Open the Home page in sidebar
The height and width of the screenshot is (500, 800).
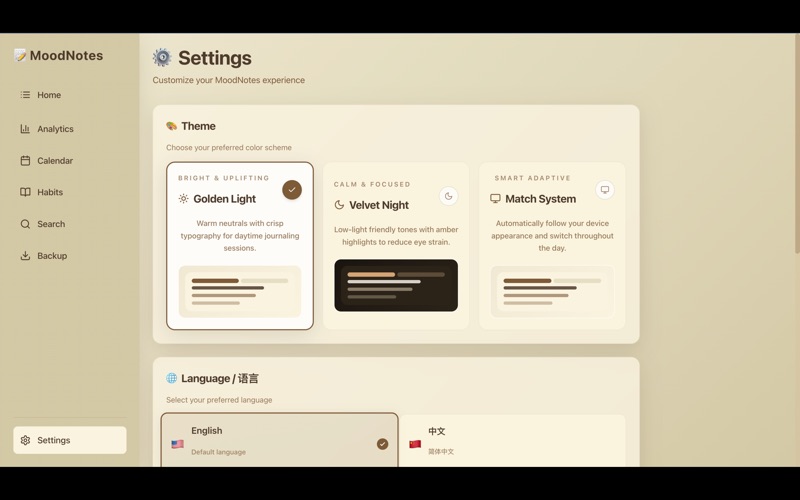pos(70,95)
